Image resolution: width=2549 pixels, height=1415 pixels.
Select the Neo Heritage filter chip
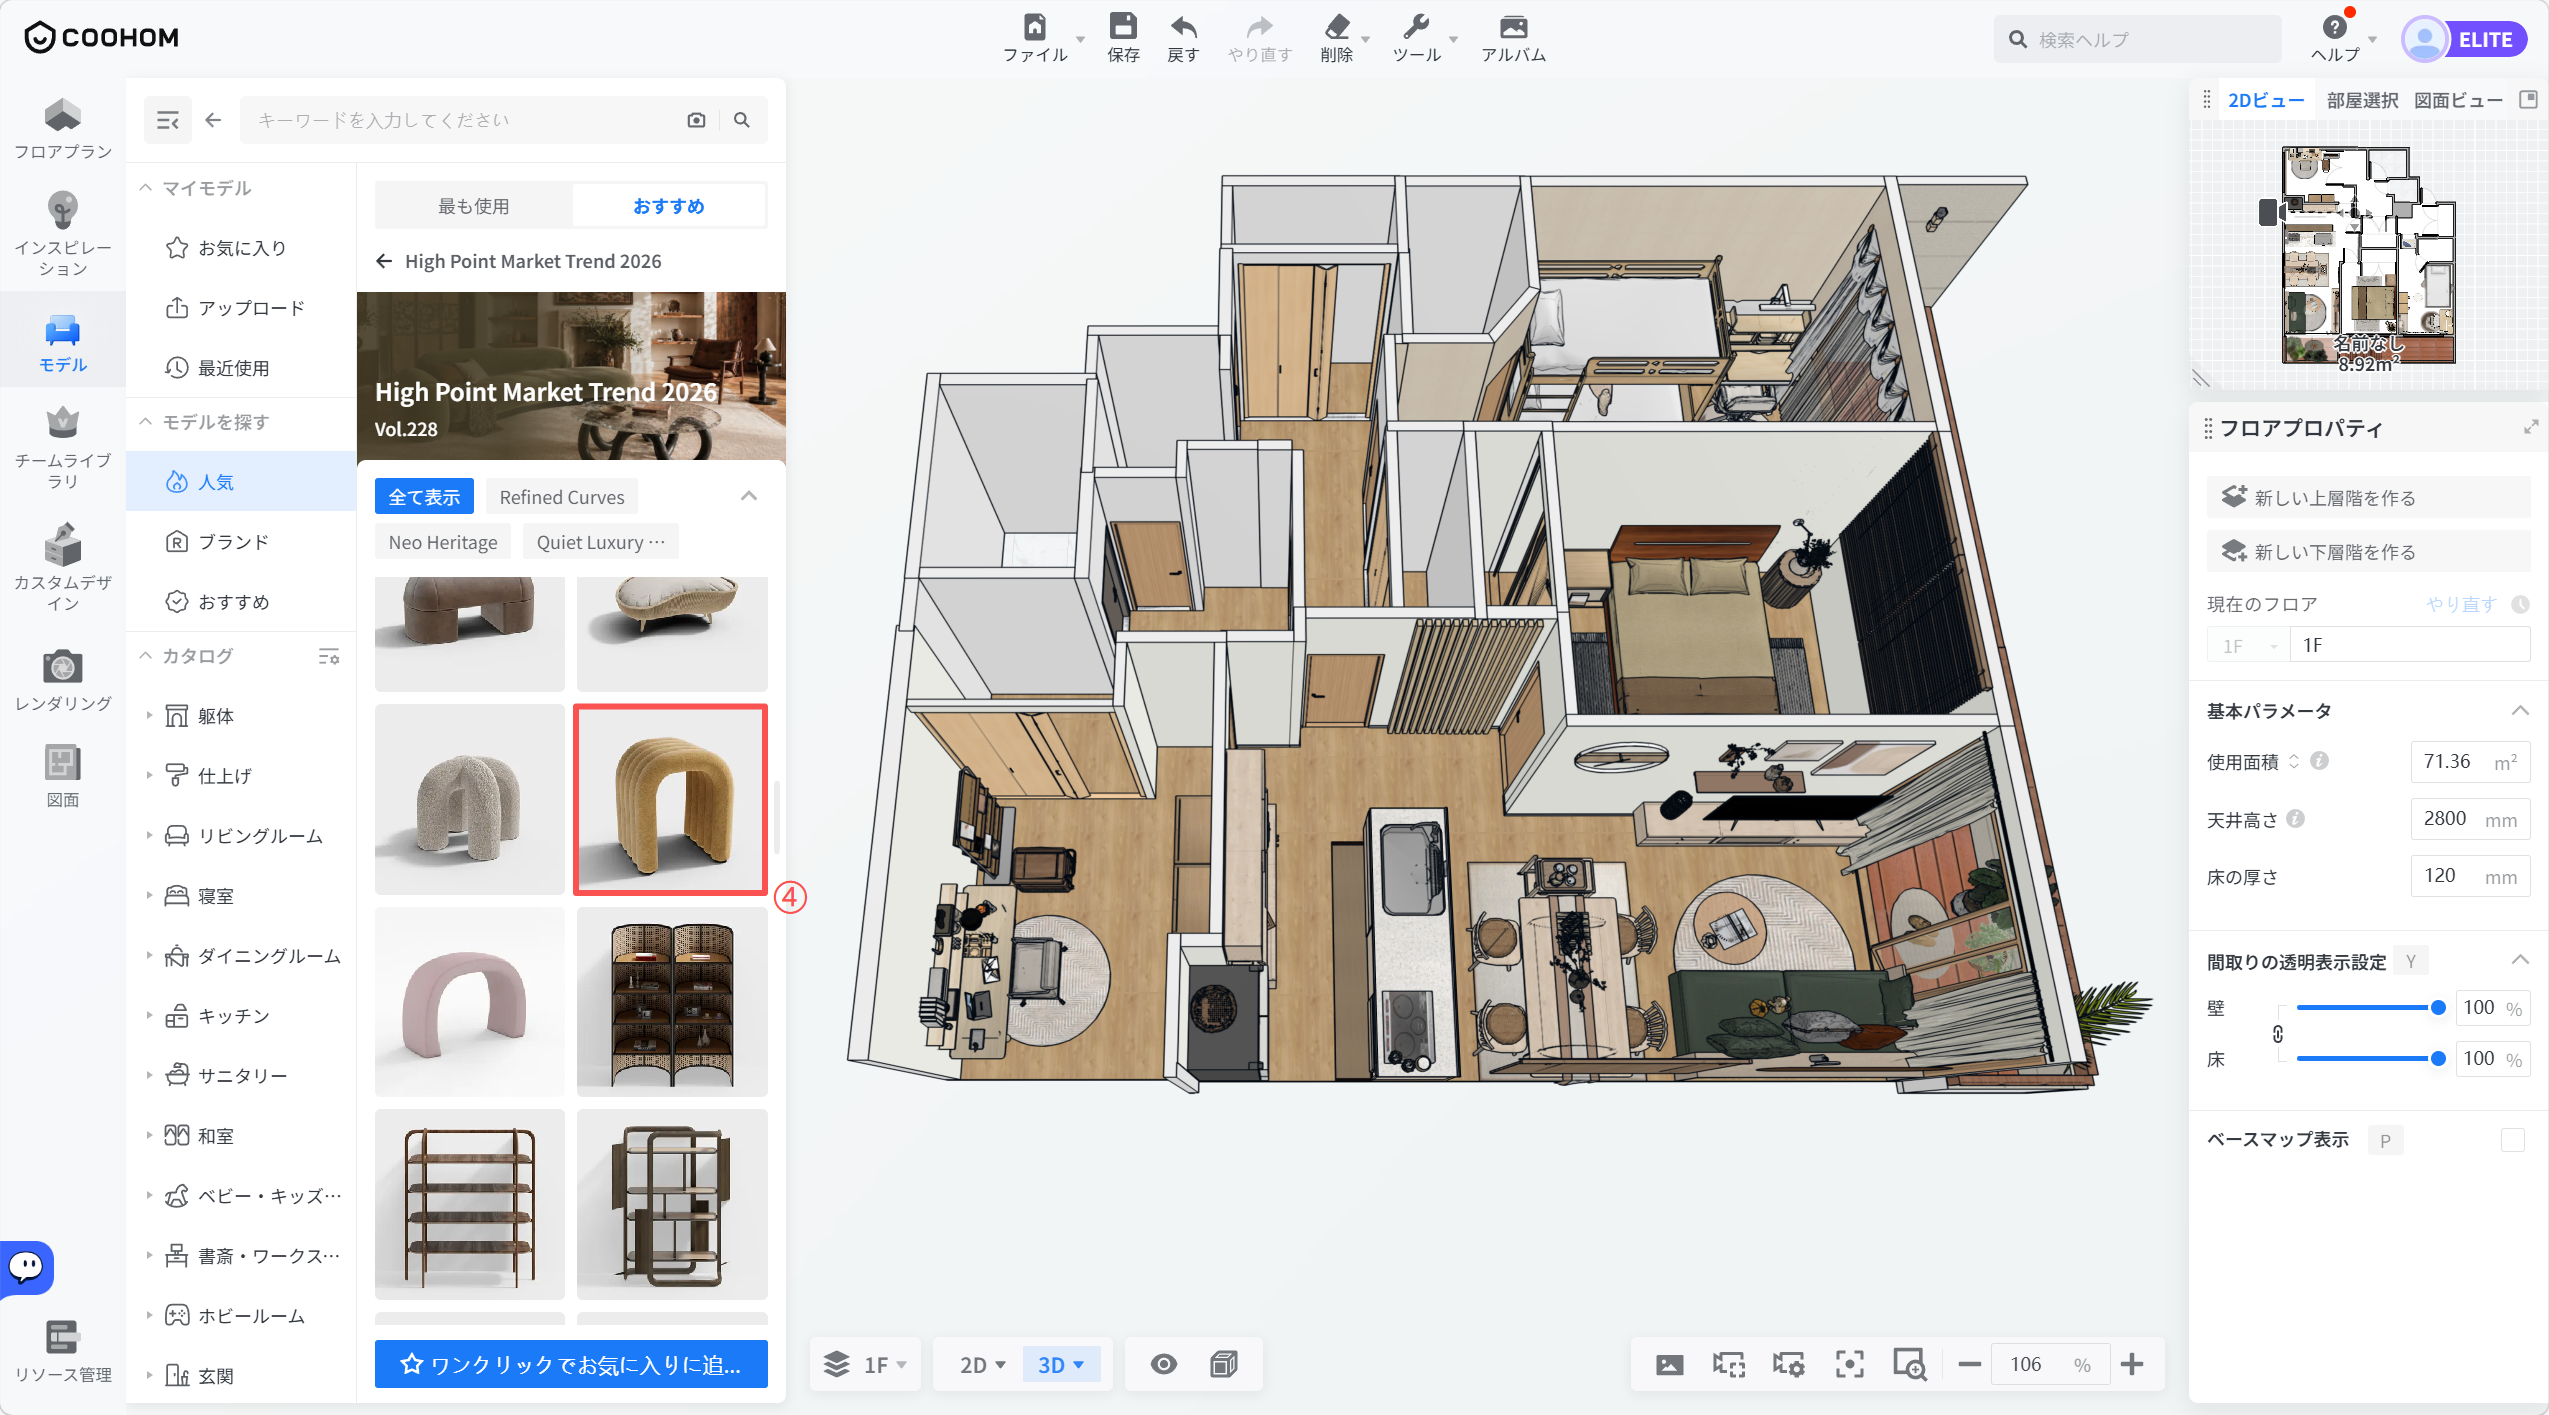tap(443, 542)
